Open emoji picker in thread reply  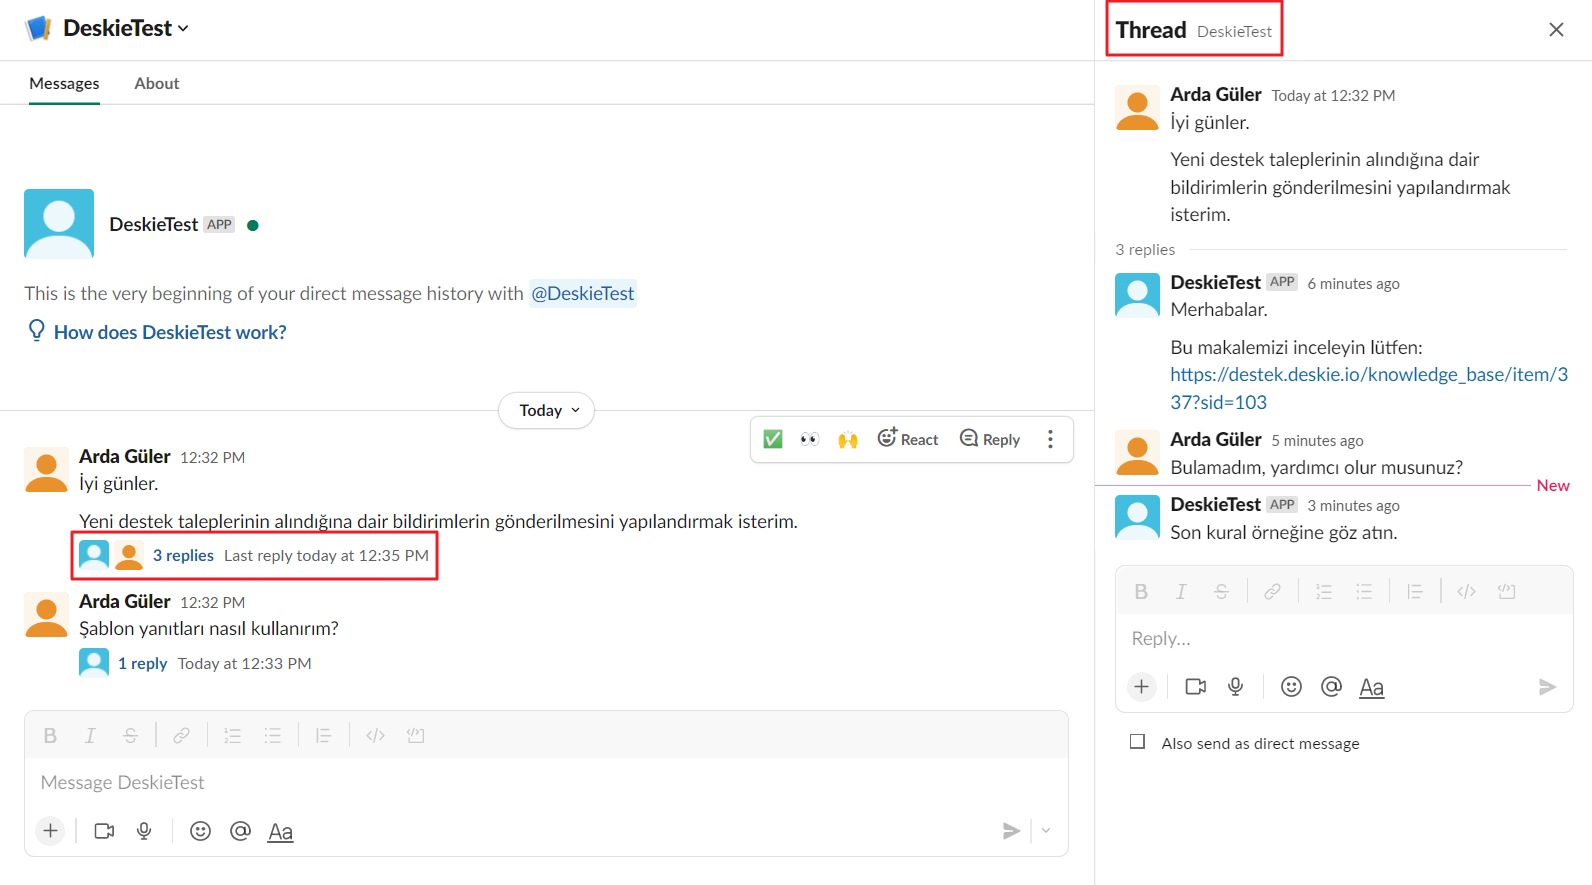pyautogui.click(x=1291, y=687)
